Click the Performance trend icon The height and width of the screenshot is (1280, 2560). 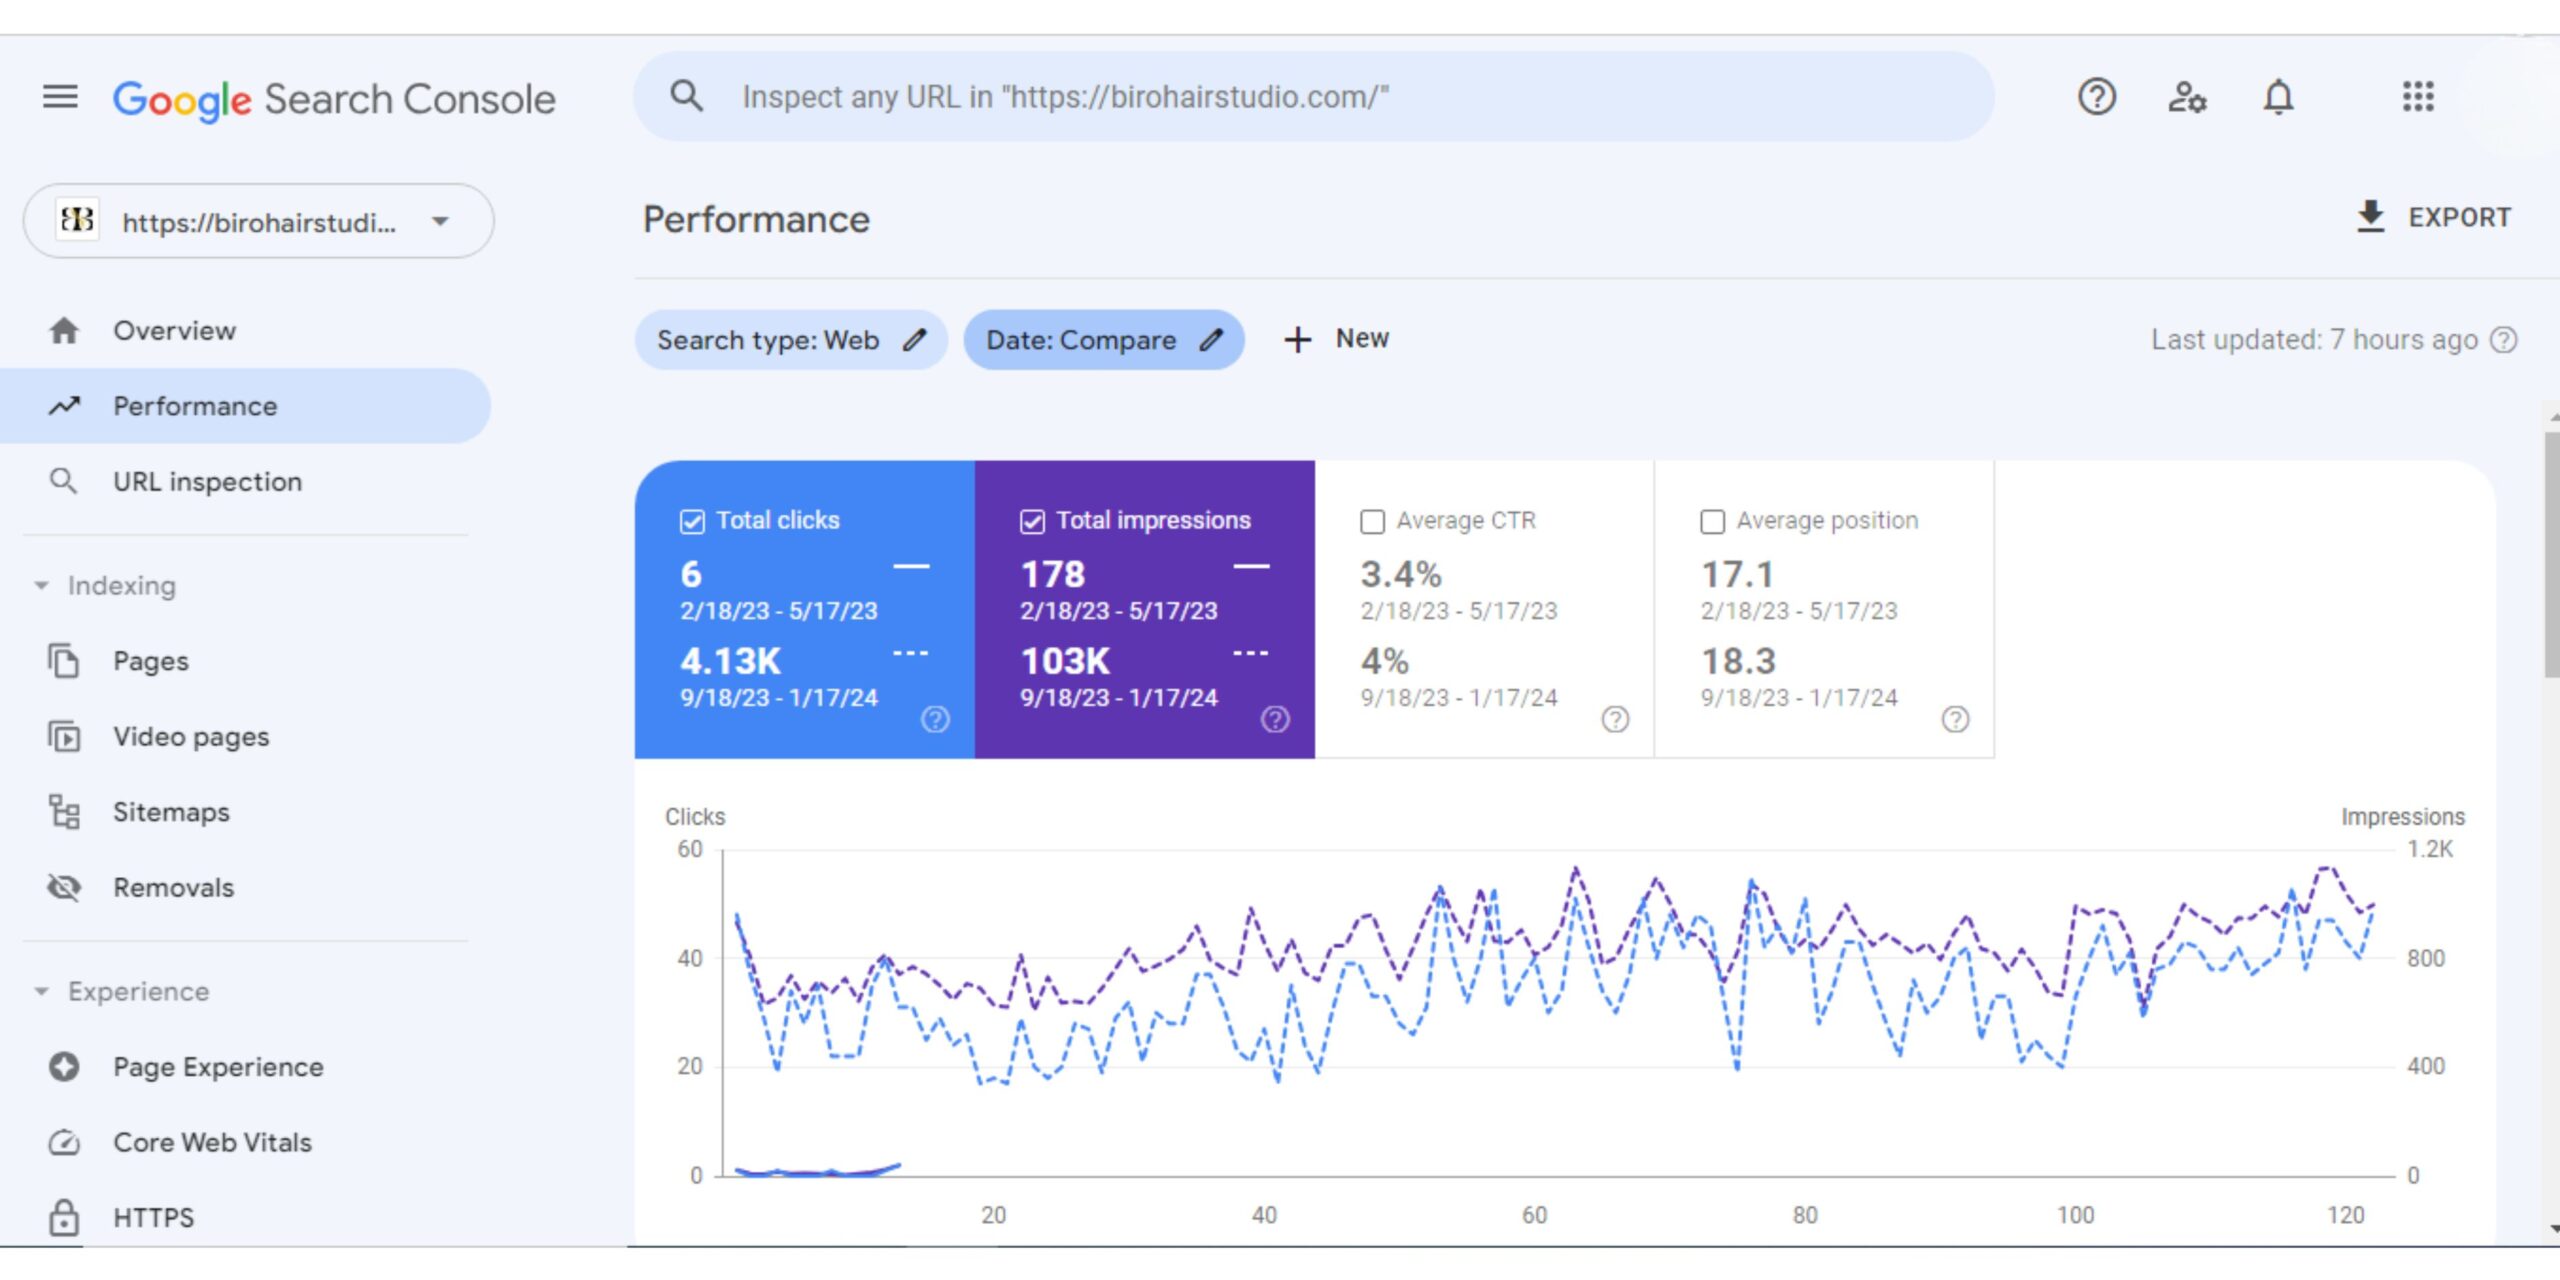(64, 406)
